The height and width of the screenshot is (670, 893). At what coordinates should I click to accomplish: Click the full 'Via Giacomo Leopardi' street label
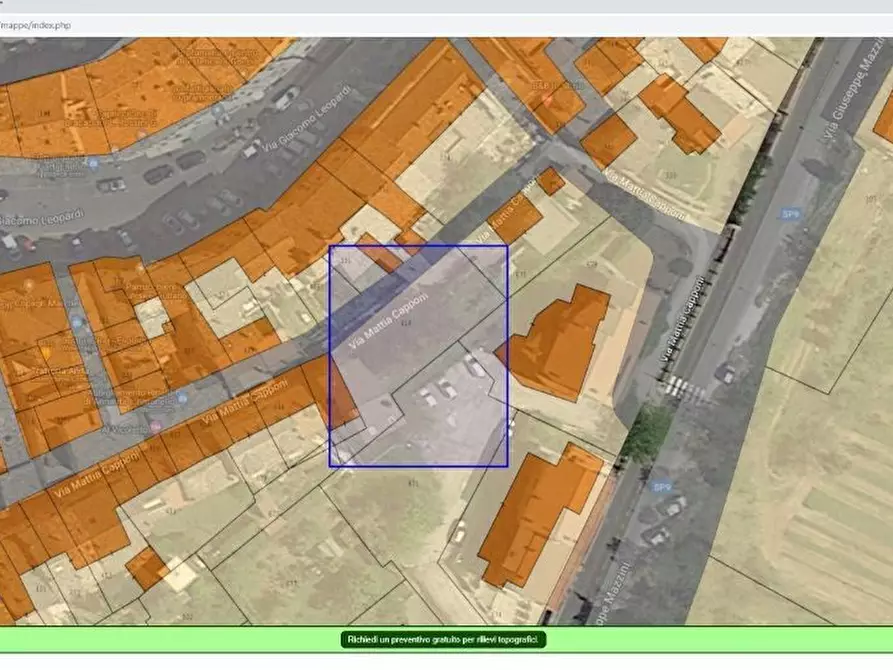(x=306, y=120)
